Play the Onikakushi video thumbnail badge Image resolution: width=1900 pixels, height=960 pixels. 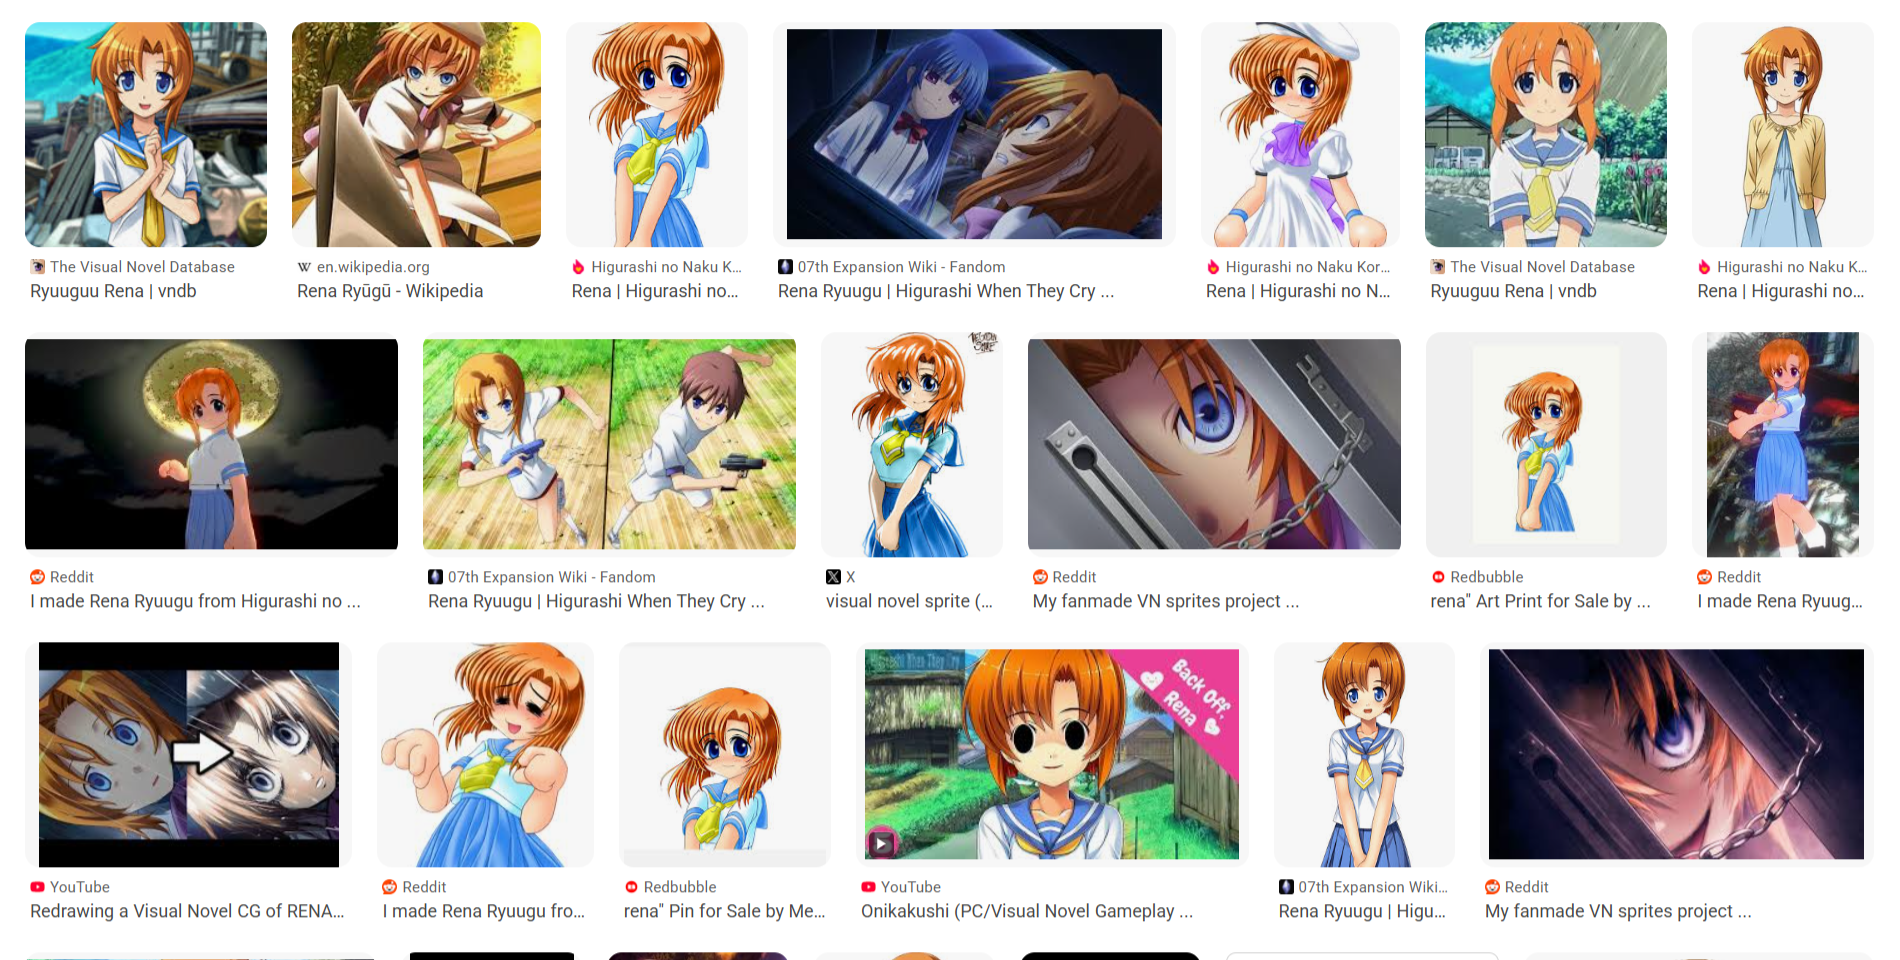point(881,843)
